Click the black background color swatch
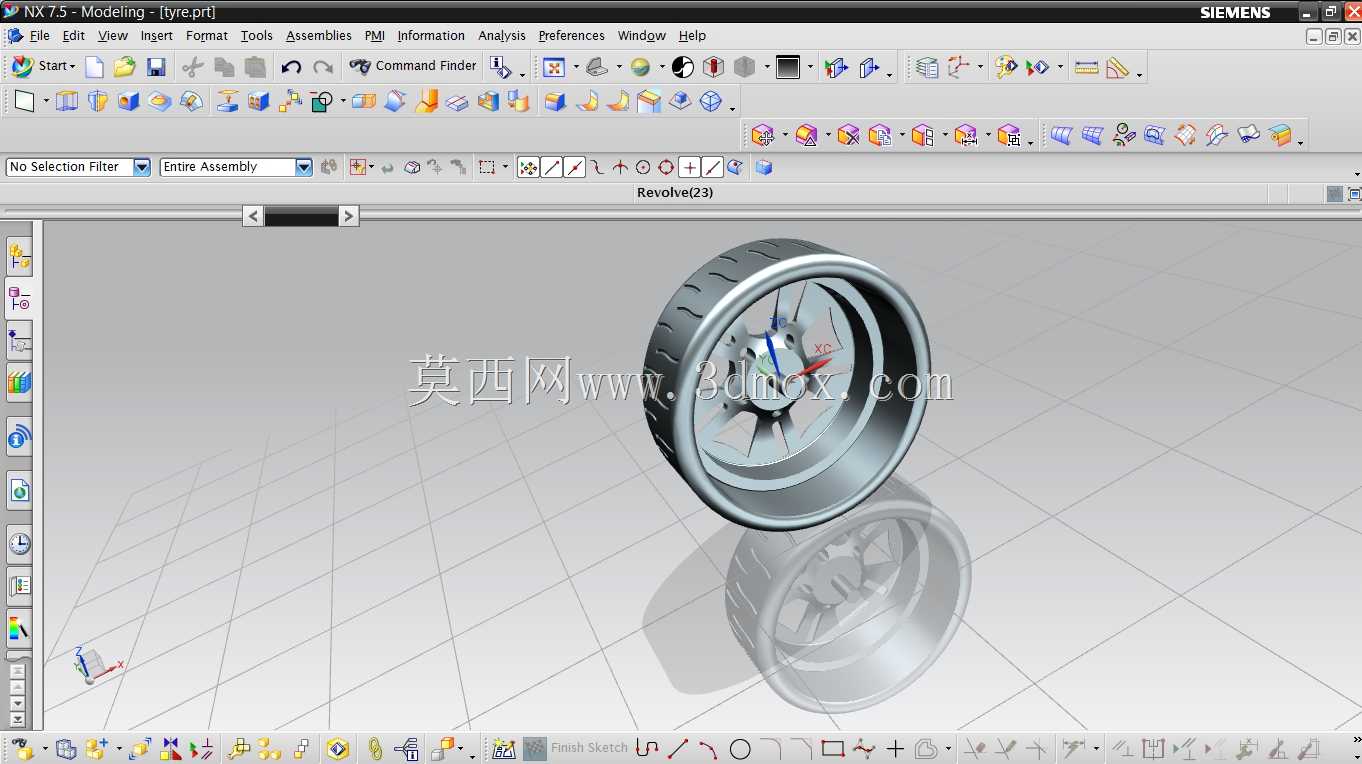The height and width of the screenshot is (764, 1362). (x=788, y=67)
